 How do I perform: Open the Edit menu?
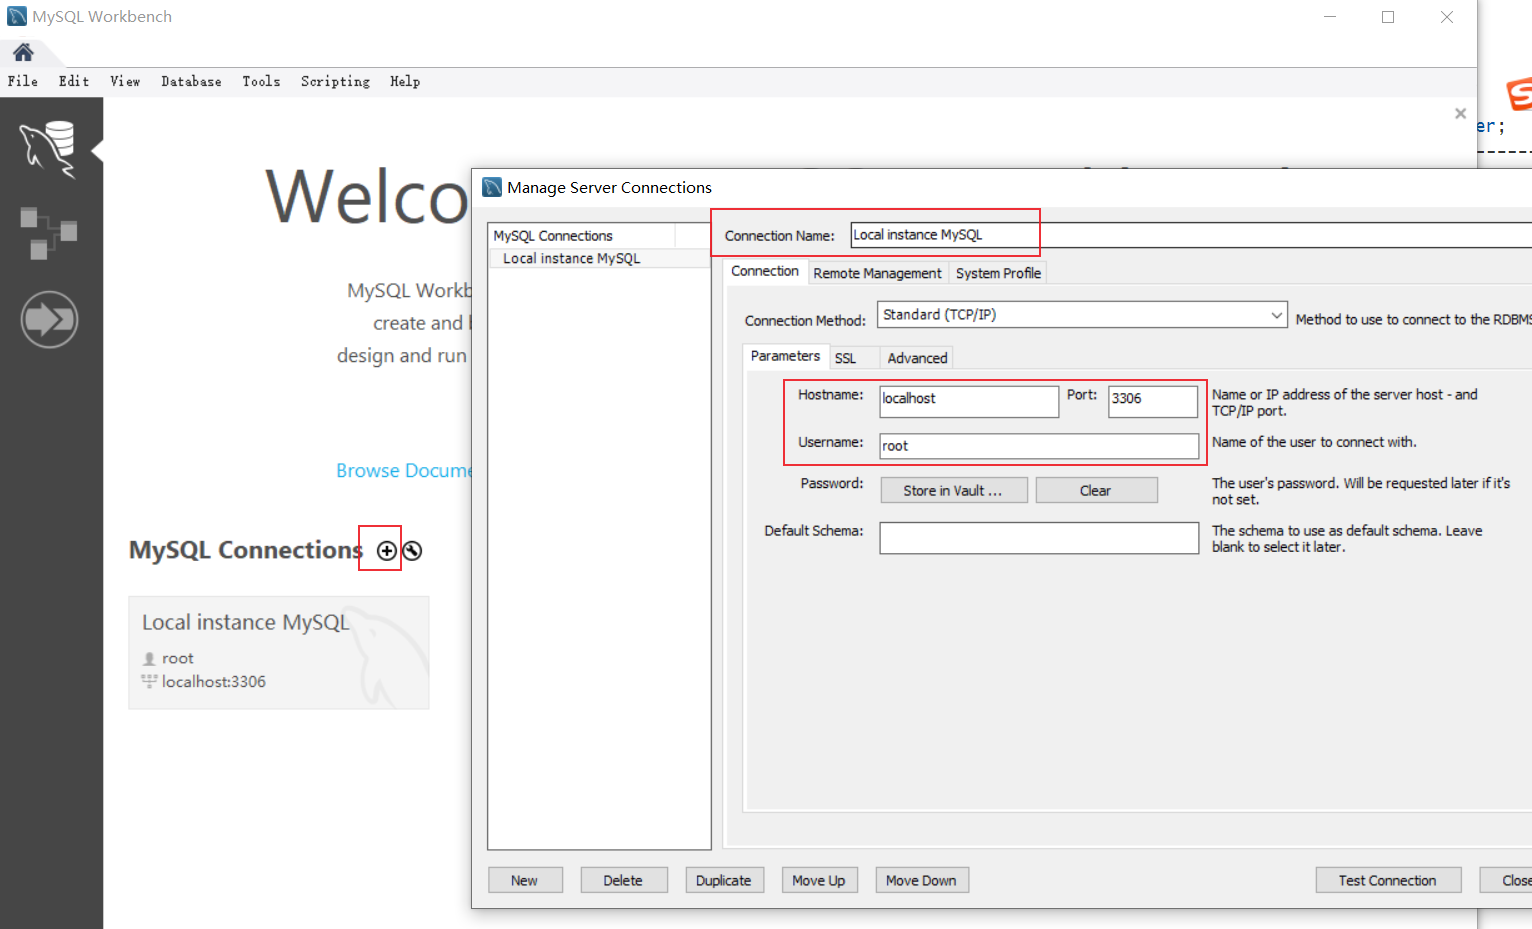(x=74, y=82)
